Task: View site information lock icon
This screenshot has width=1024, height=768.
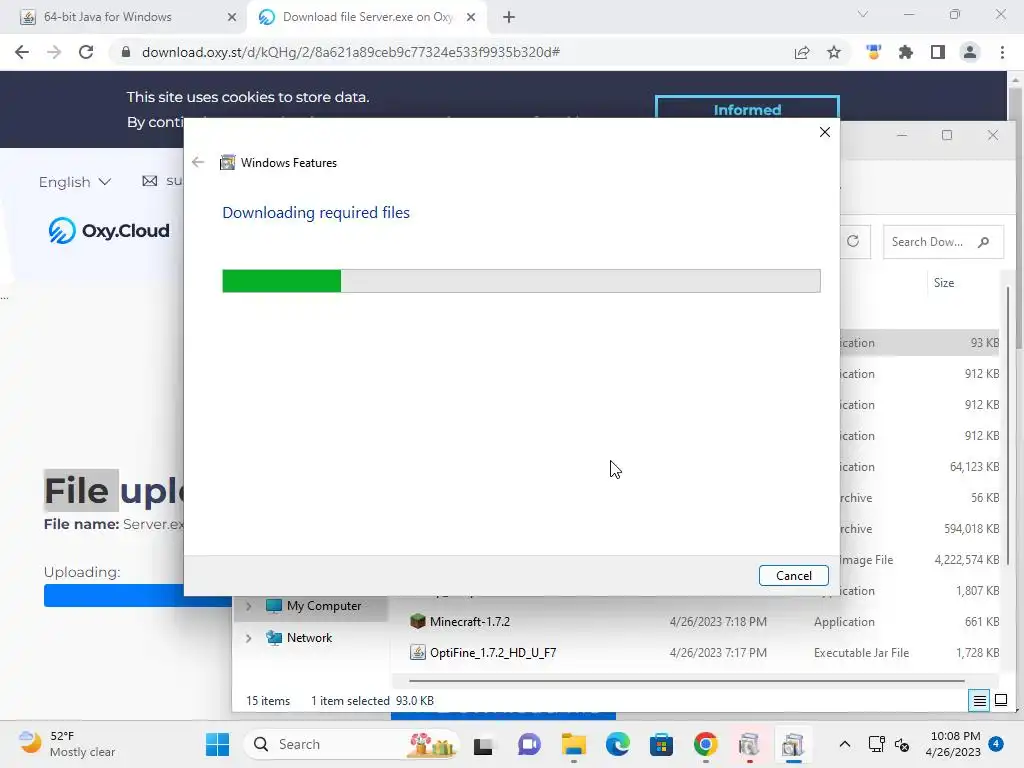Action: point(125,52)
